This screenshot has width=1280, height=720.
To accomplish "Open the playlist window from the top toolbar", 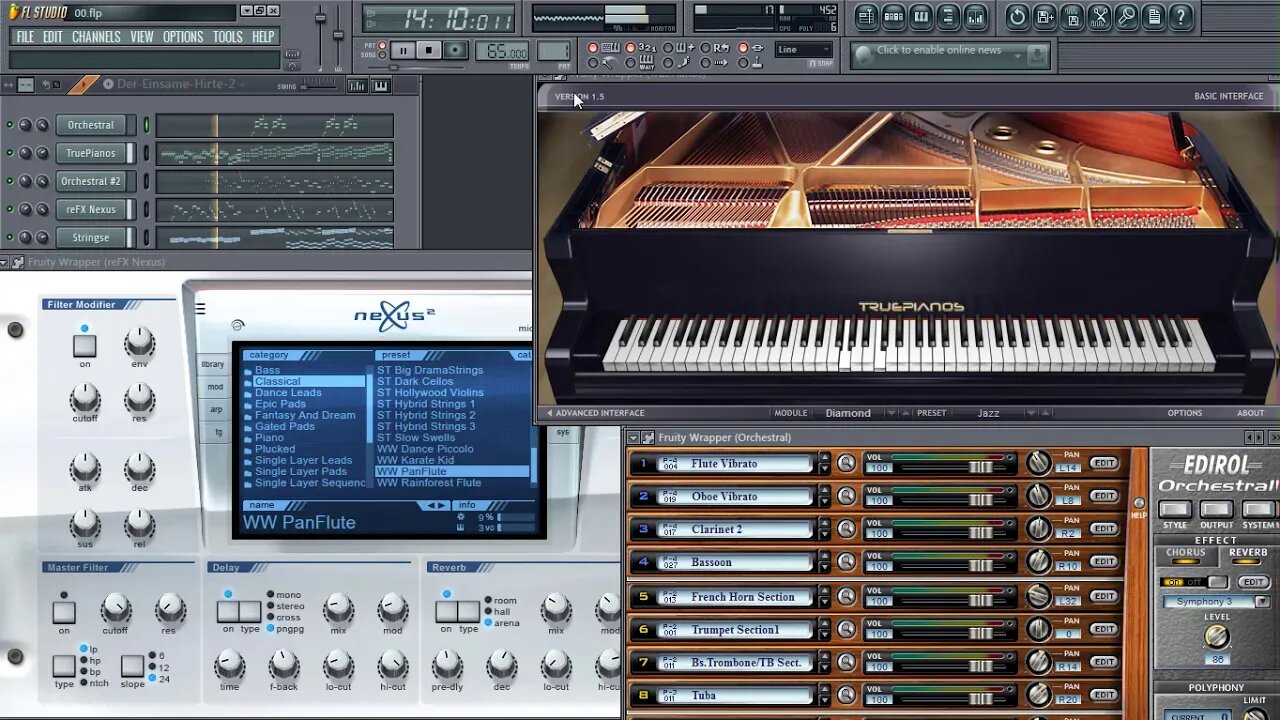I will 866,16.
